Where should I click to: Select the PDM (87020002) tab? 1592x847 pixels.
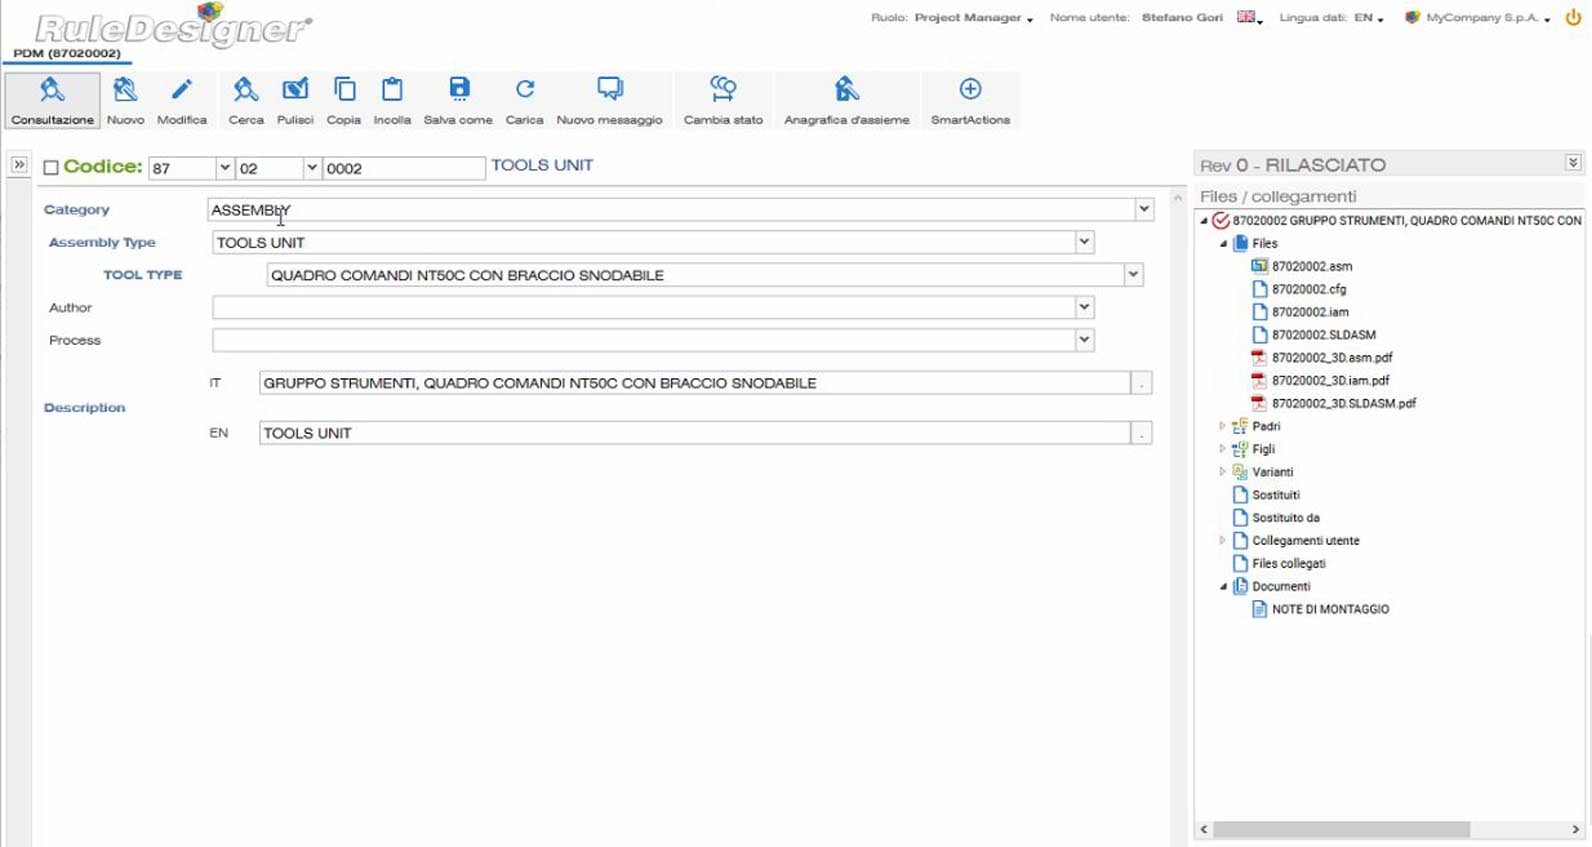coord(67,53)
